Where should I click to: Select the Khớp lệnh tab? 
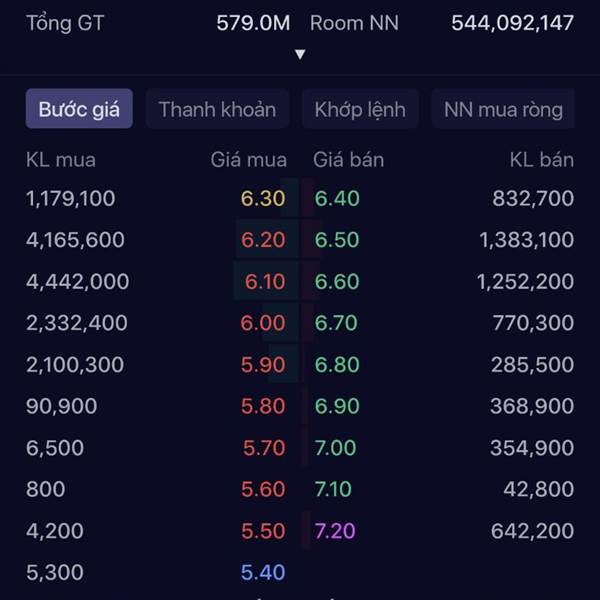(x=360, y=109)
